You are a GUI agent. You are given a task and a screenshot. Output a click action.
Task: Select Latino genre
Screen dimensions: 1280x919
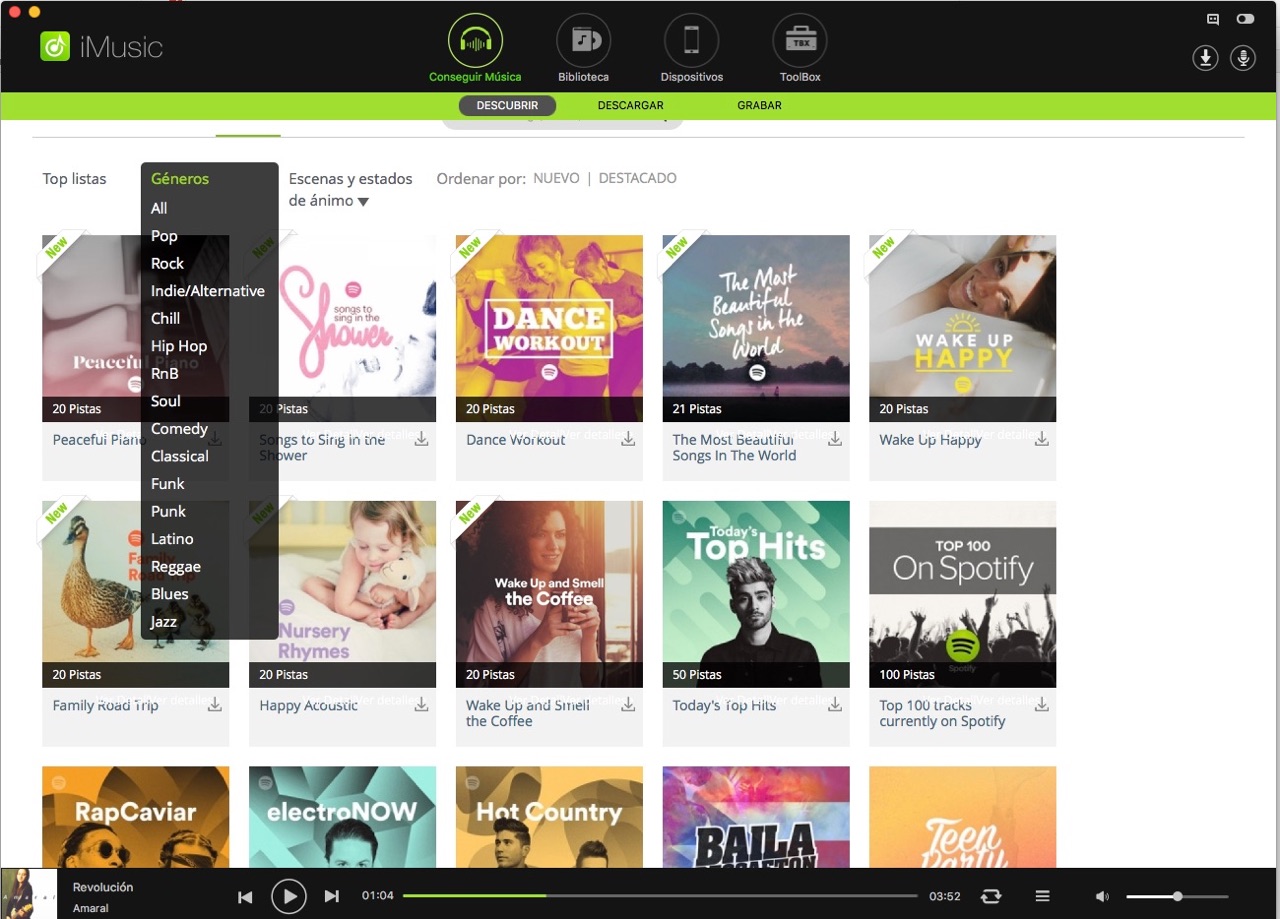(x=172, y=539)
